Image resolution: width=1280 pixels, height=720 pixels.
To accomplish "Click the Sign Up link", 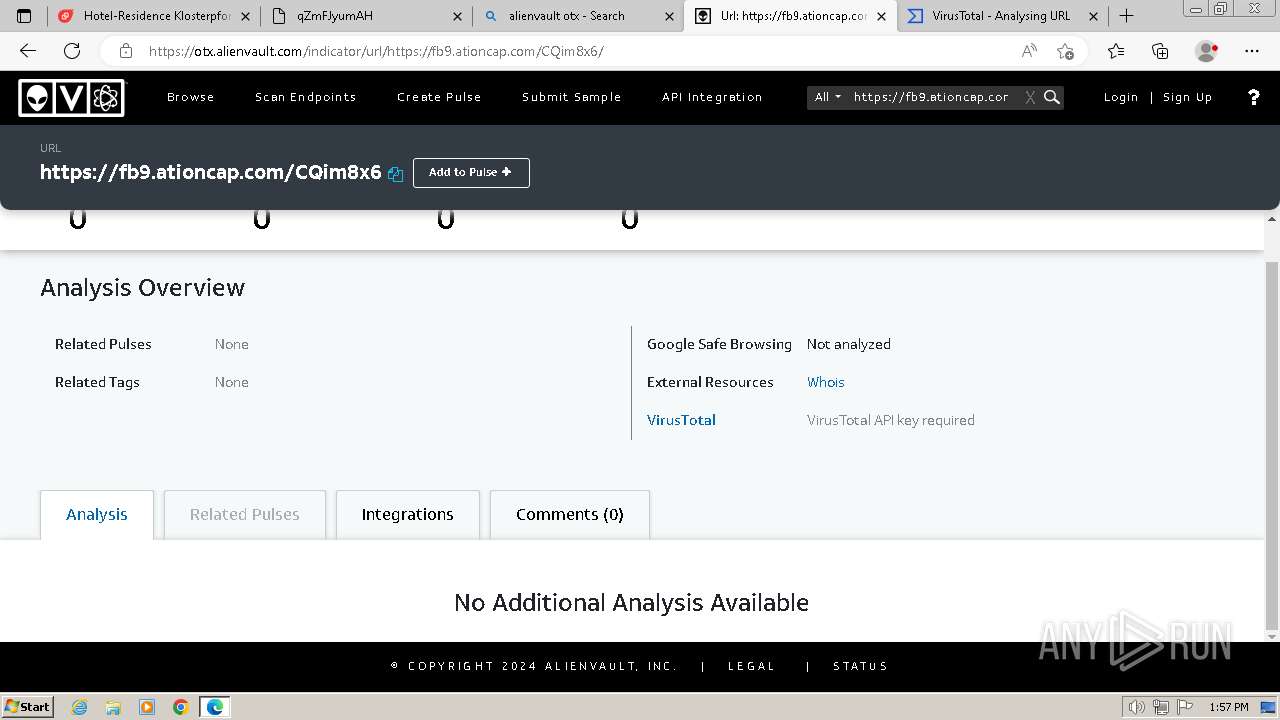I will coord(1188,97).
